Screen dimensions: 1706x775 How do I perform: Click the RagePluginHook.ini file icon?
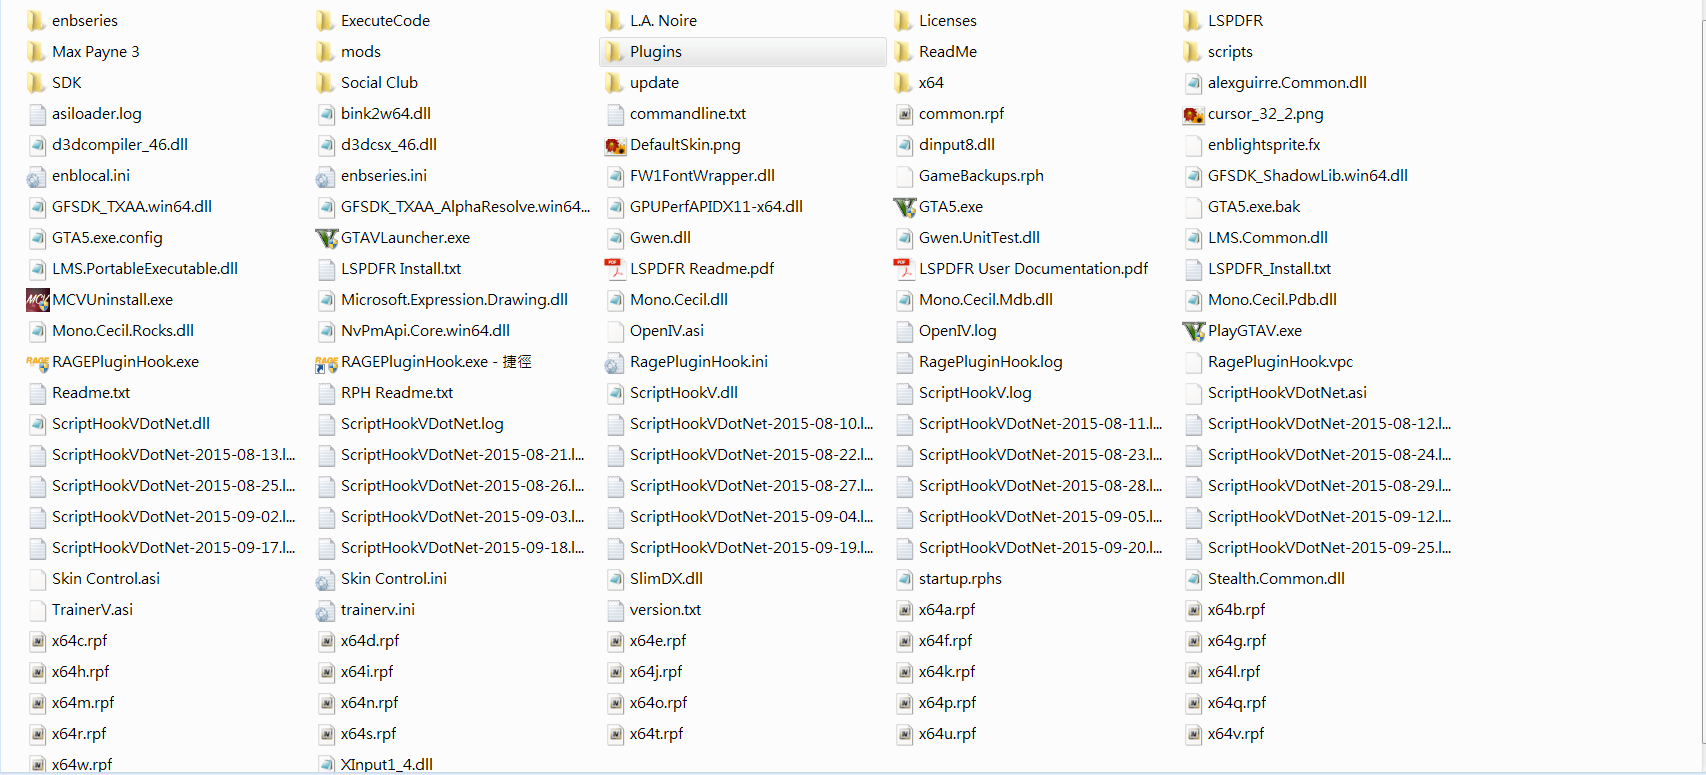point(615,362)
